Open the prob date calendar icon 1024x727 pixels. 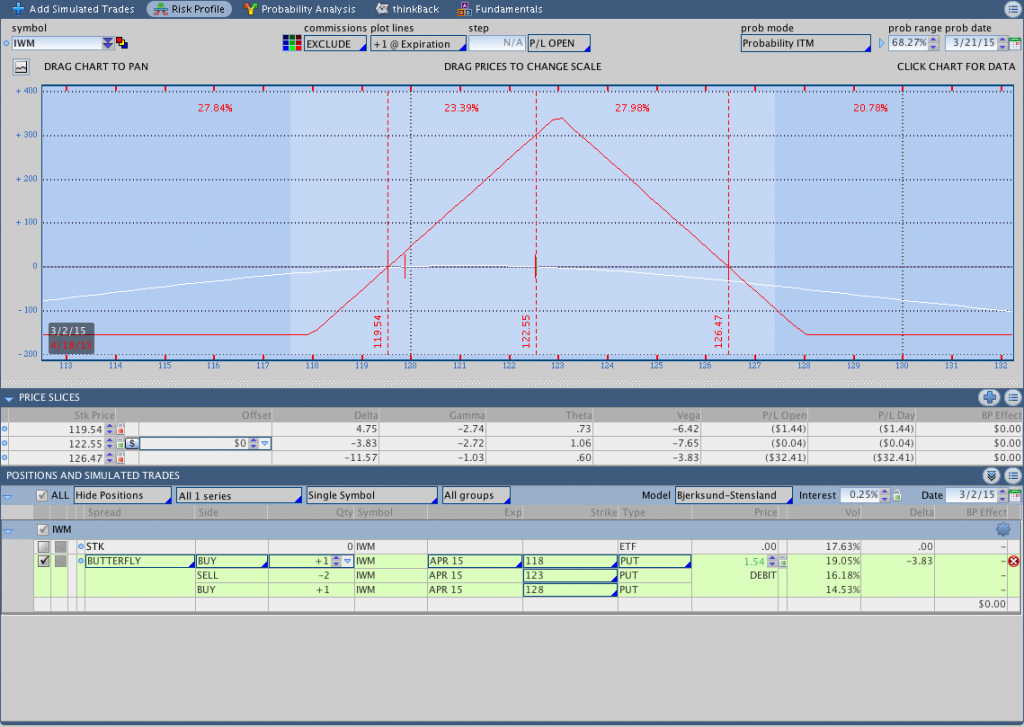click(x=1015, y=44)
